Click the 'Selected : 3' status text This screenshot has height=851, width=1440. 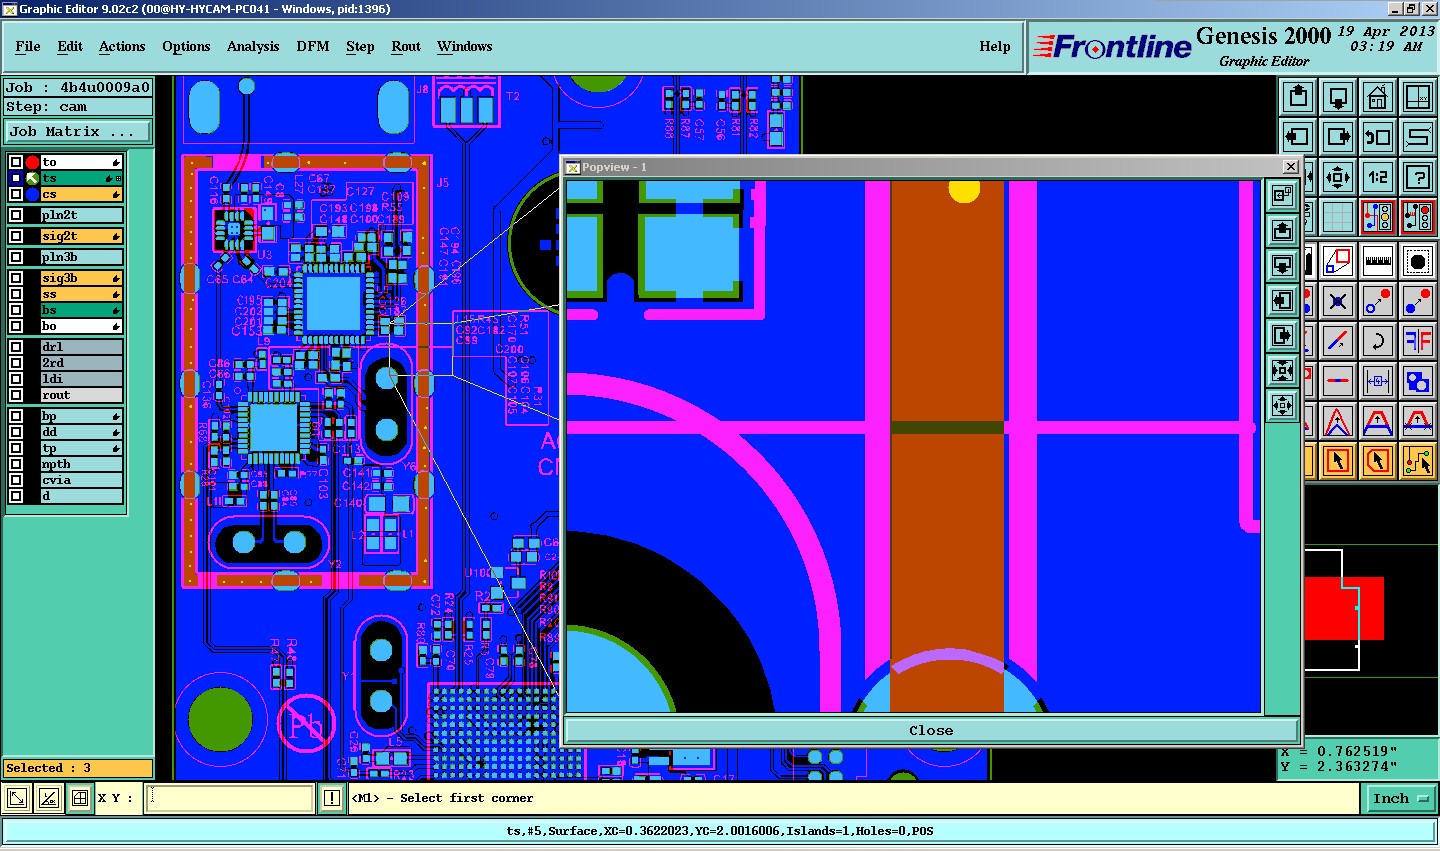click(x=48, y=768)
